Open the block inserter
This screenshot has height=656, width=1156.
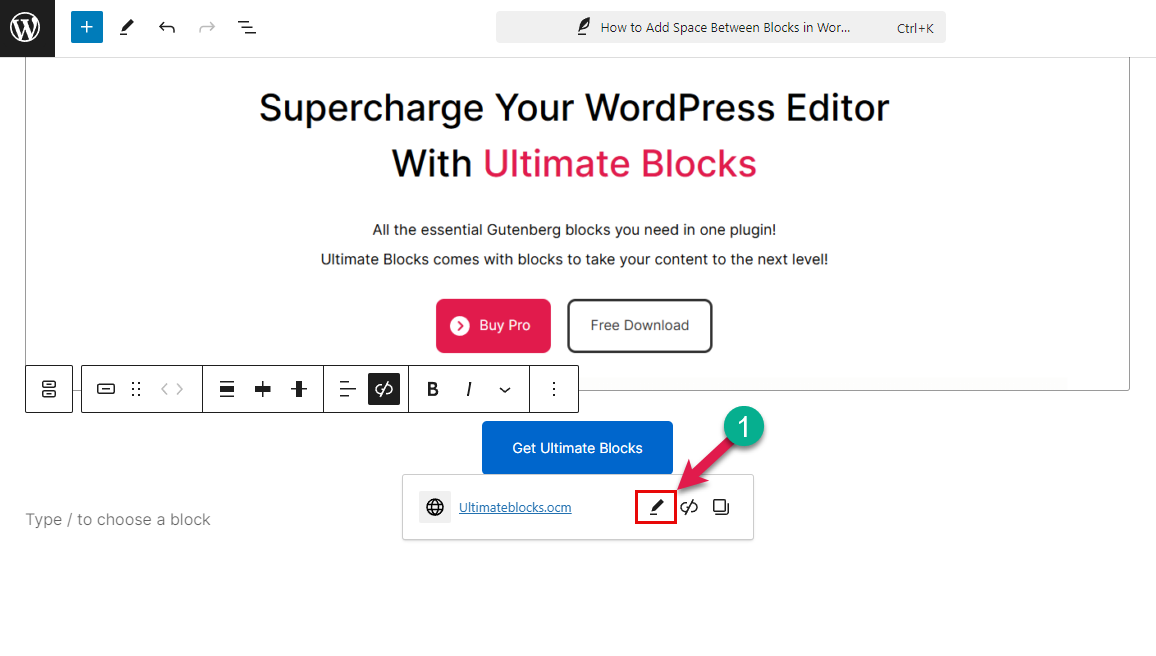86,27
